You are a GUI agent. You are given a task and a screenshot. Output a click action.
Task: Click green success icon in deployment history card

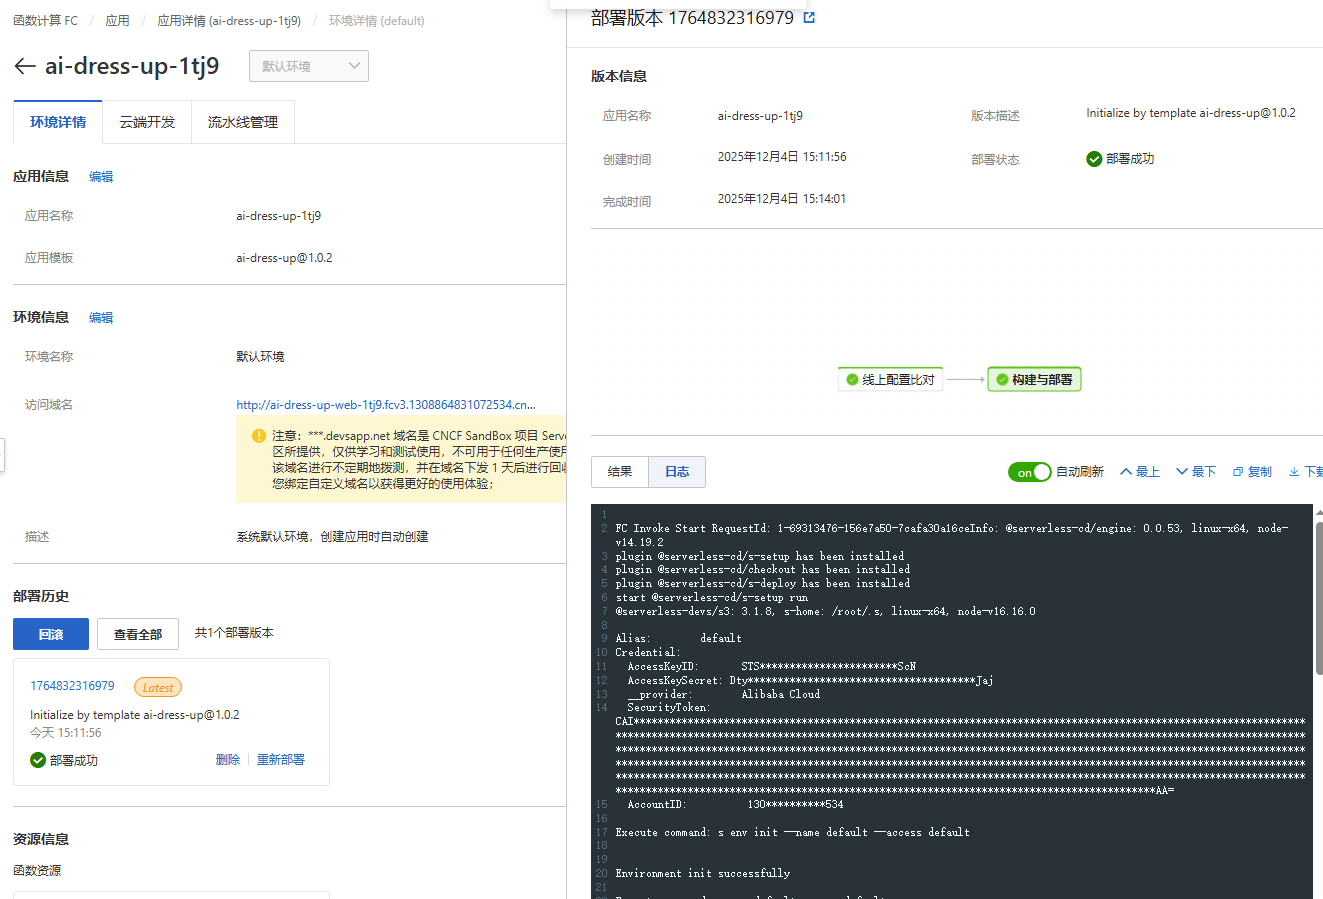[x=36, y=759]
